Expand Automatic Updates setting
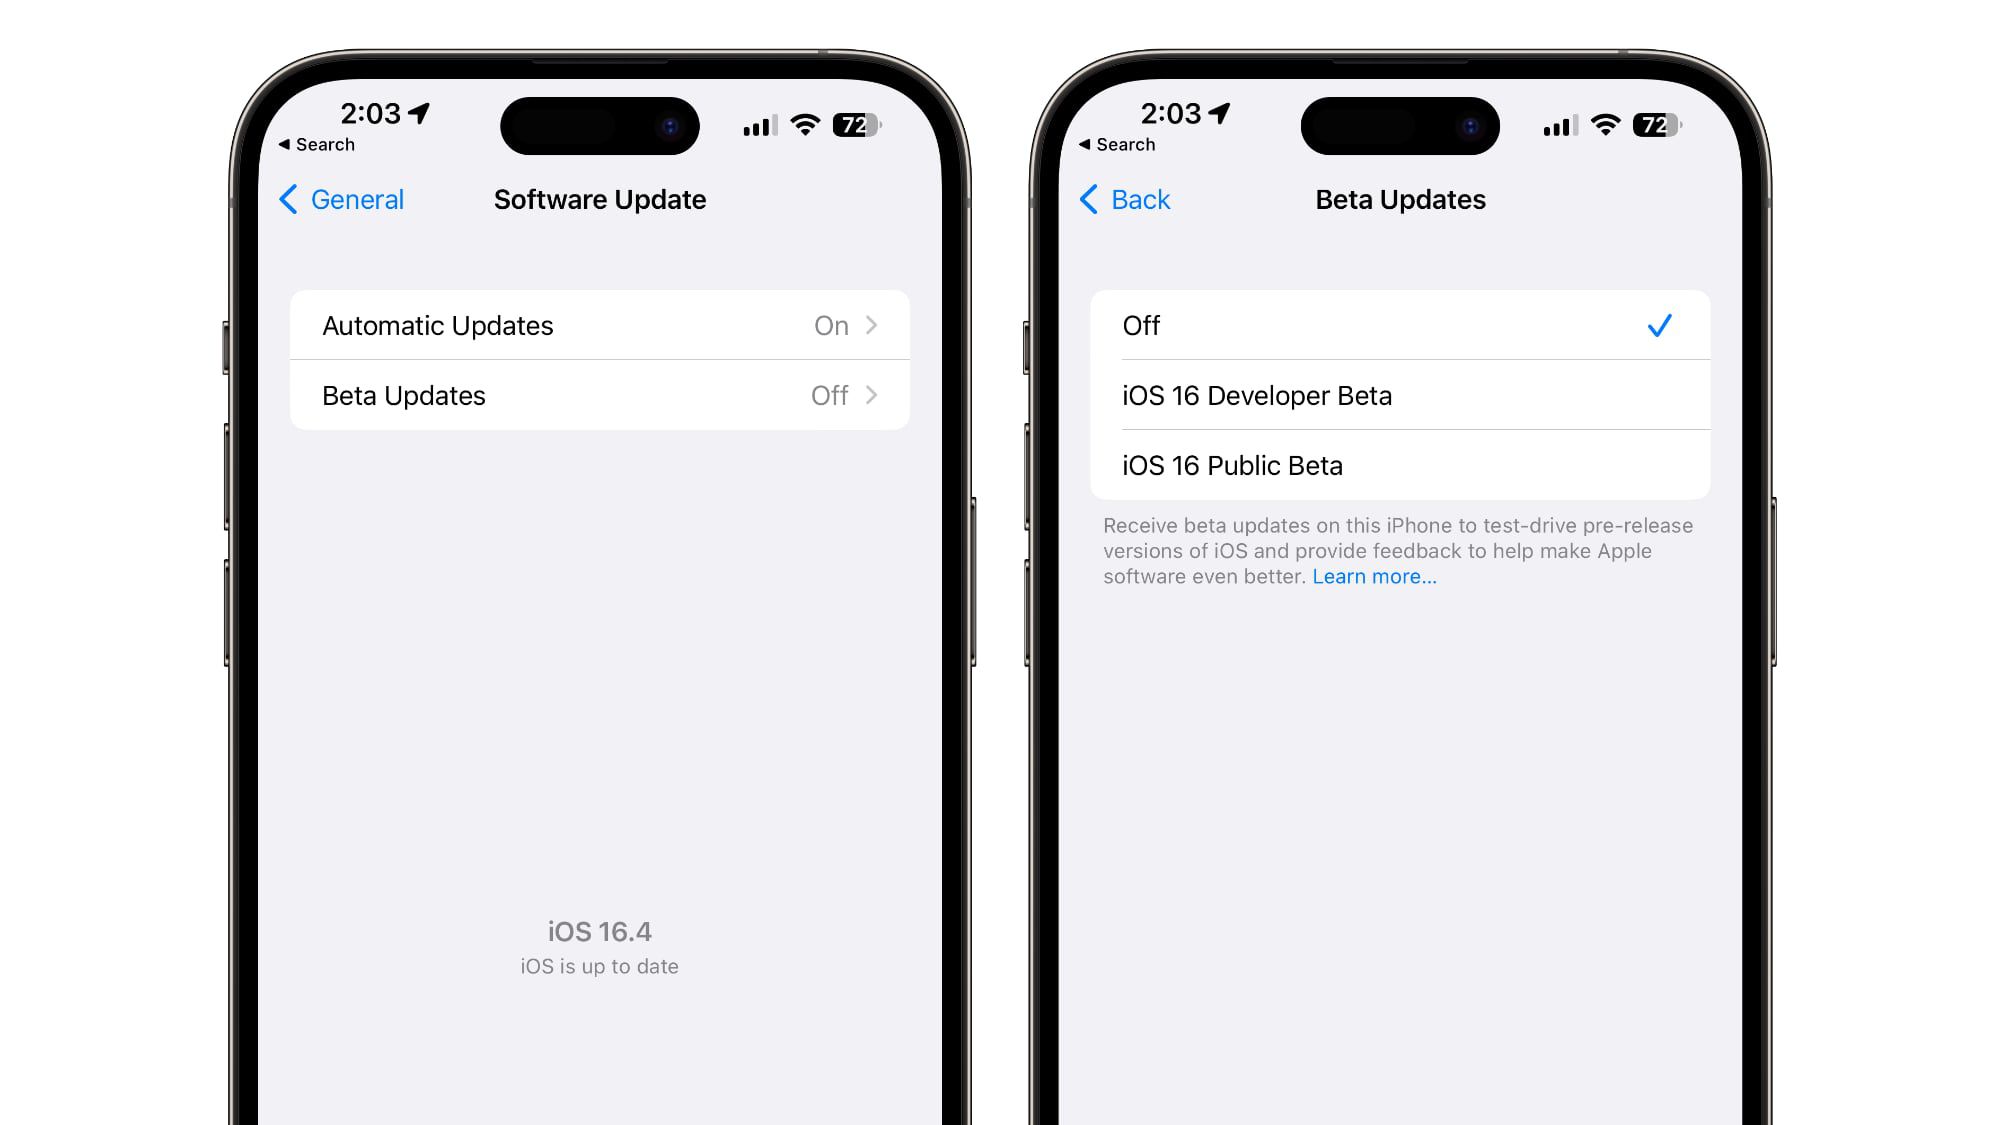This screenshot has width=2000, height=1125. click(x=600, y=324)
